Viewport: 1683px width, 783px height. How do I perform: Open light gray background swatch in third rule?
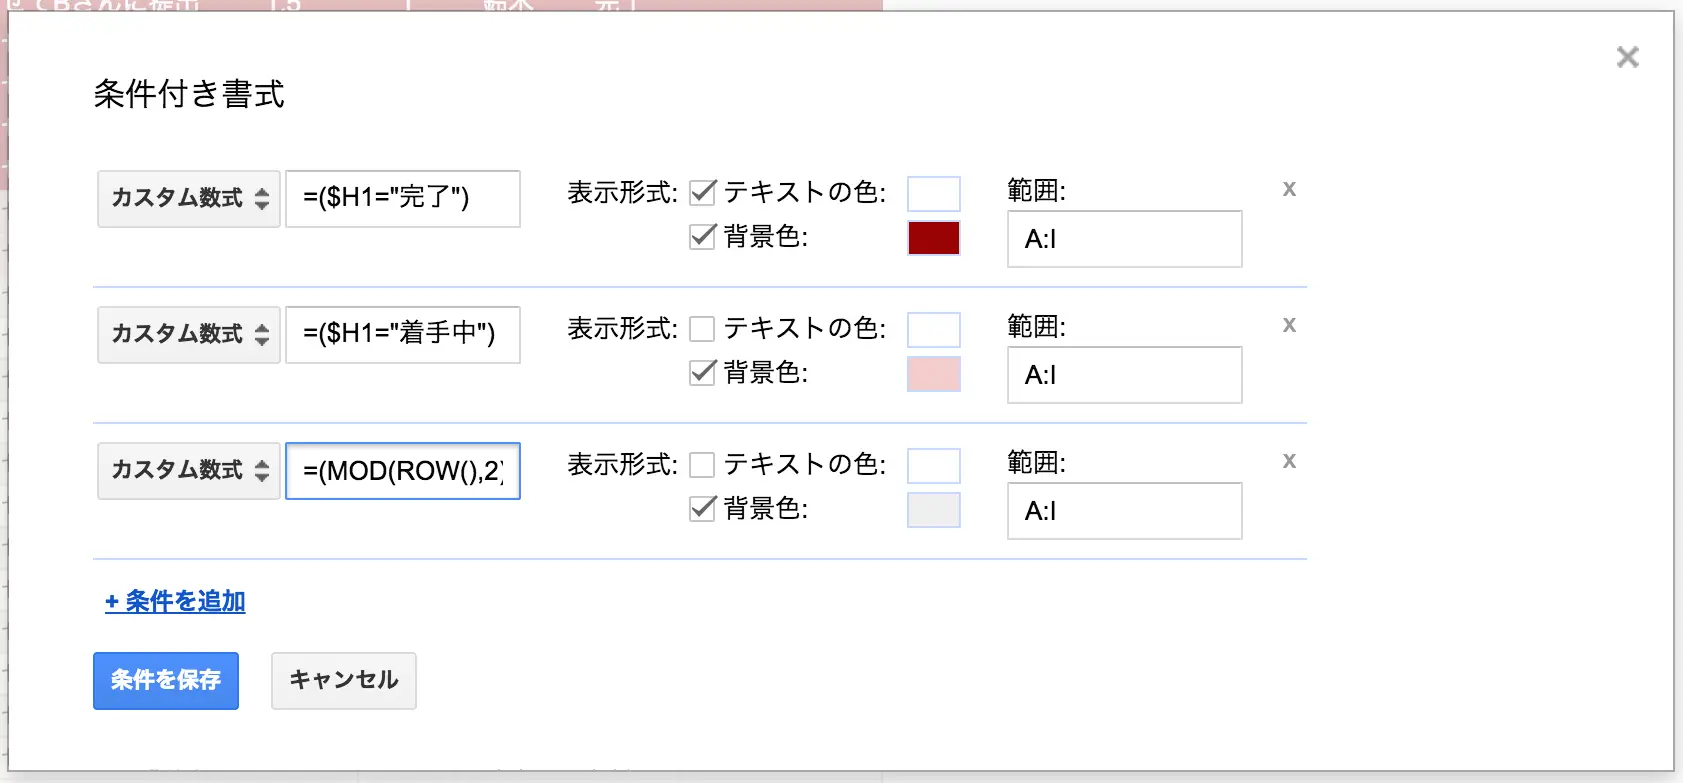click(933, 510)
